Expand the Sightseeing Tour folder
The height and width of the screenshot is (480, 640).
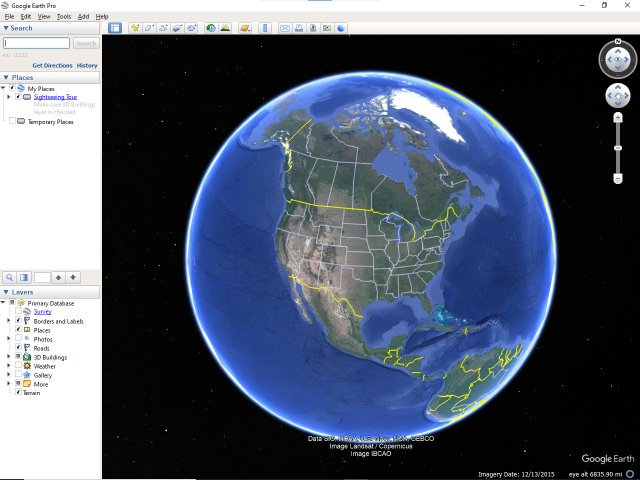click(9, 97)
